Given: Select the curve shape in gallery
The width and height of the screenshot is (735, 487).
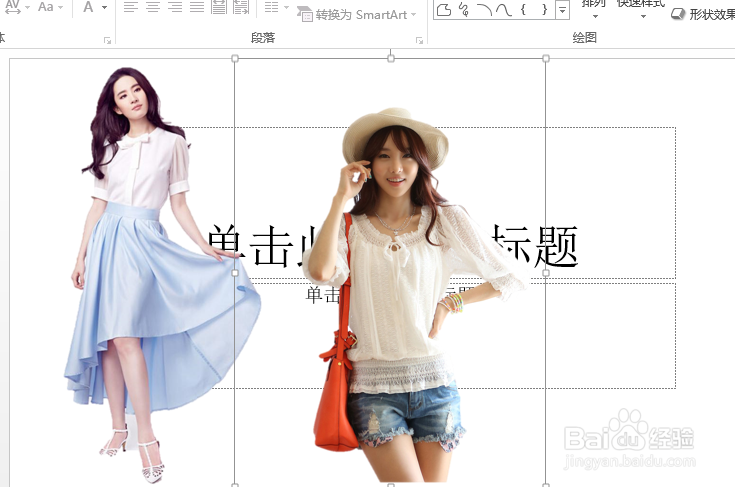Looking at the screenshot, I should (x=503, y=9).
